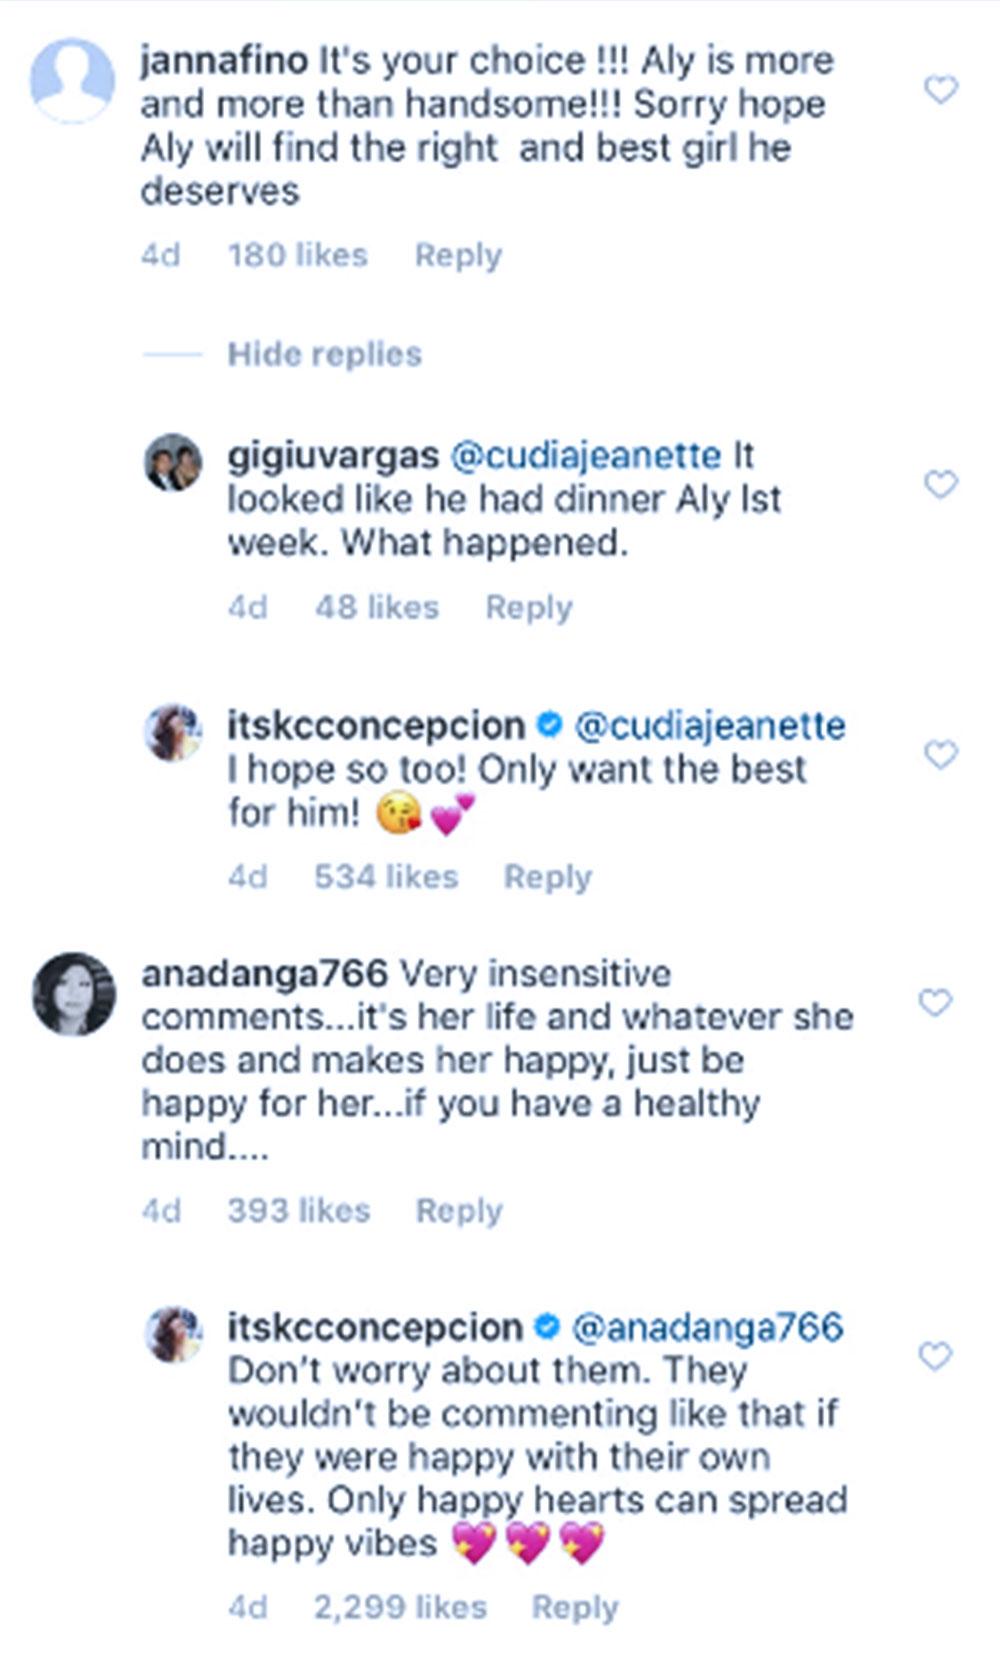Open itskcconcepcion's avatar in the last reply
Screen dimensions: 1000x1653
174,1333
